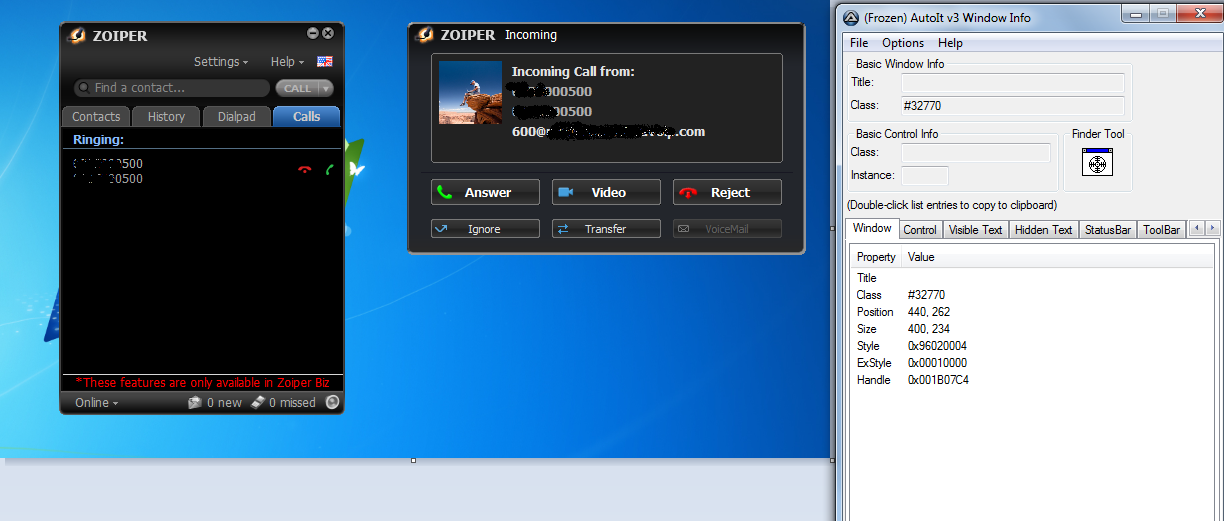Open the AutoIt Help menu

950,43
